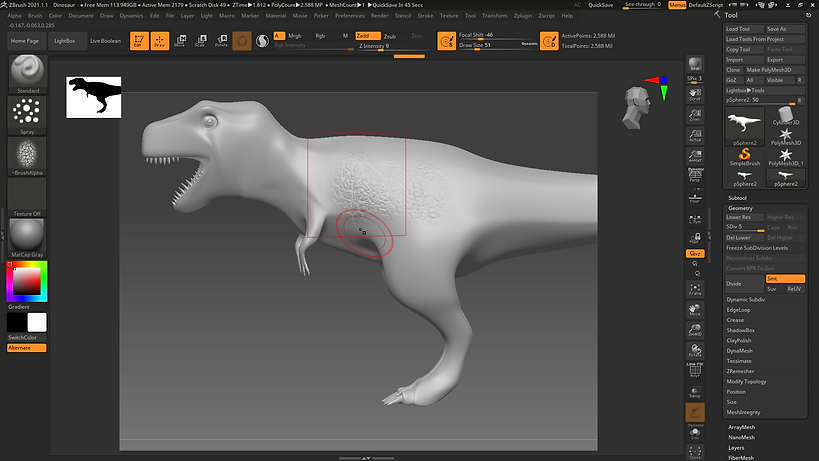This screenshot has width=819, height=461.
Task: Select the Move gizmo tool in top shelf
Action: [x=180, y=41]
